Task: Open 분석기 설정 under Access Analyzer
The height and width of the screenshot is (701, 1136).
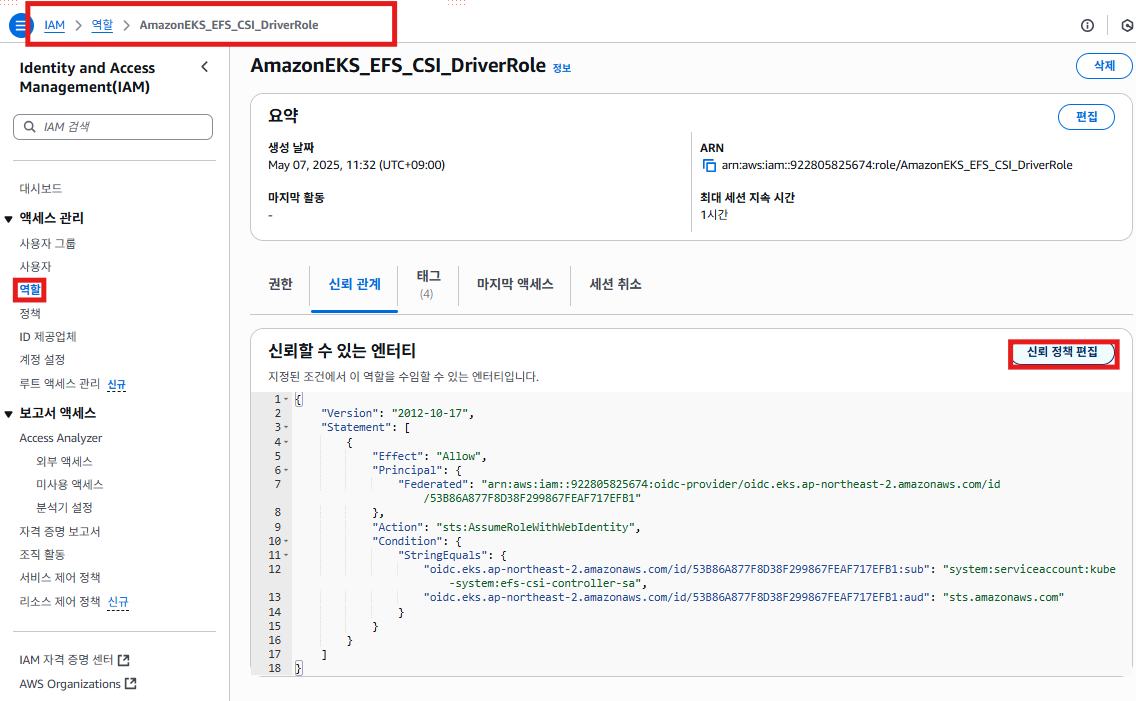Action: coord(64,508)
